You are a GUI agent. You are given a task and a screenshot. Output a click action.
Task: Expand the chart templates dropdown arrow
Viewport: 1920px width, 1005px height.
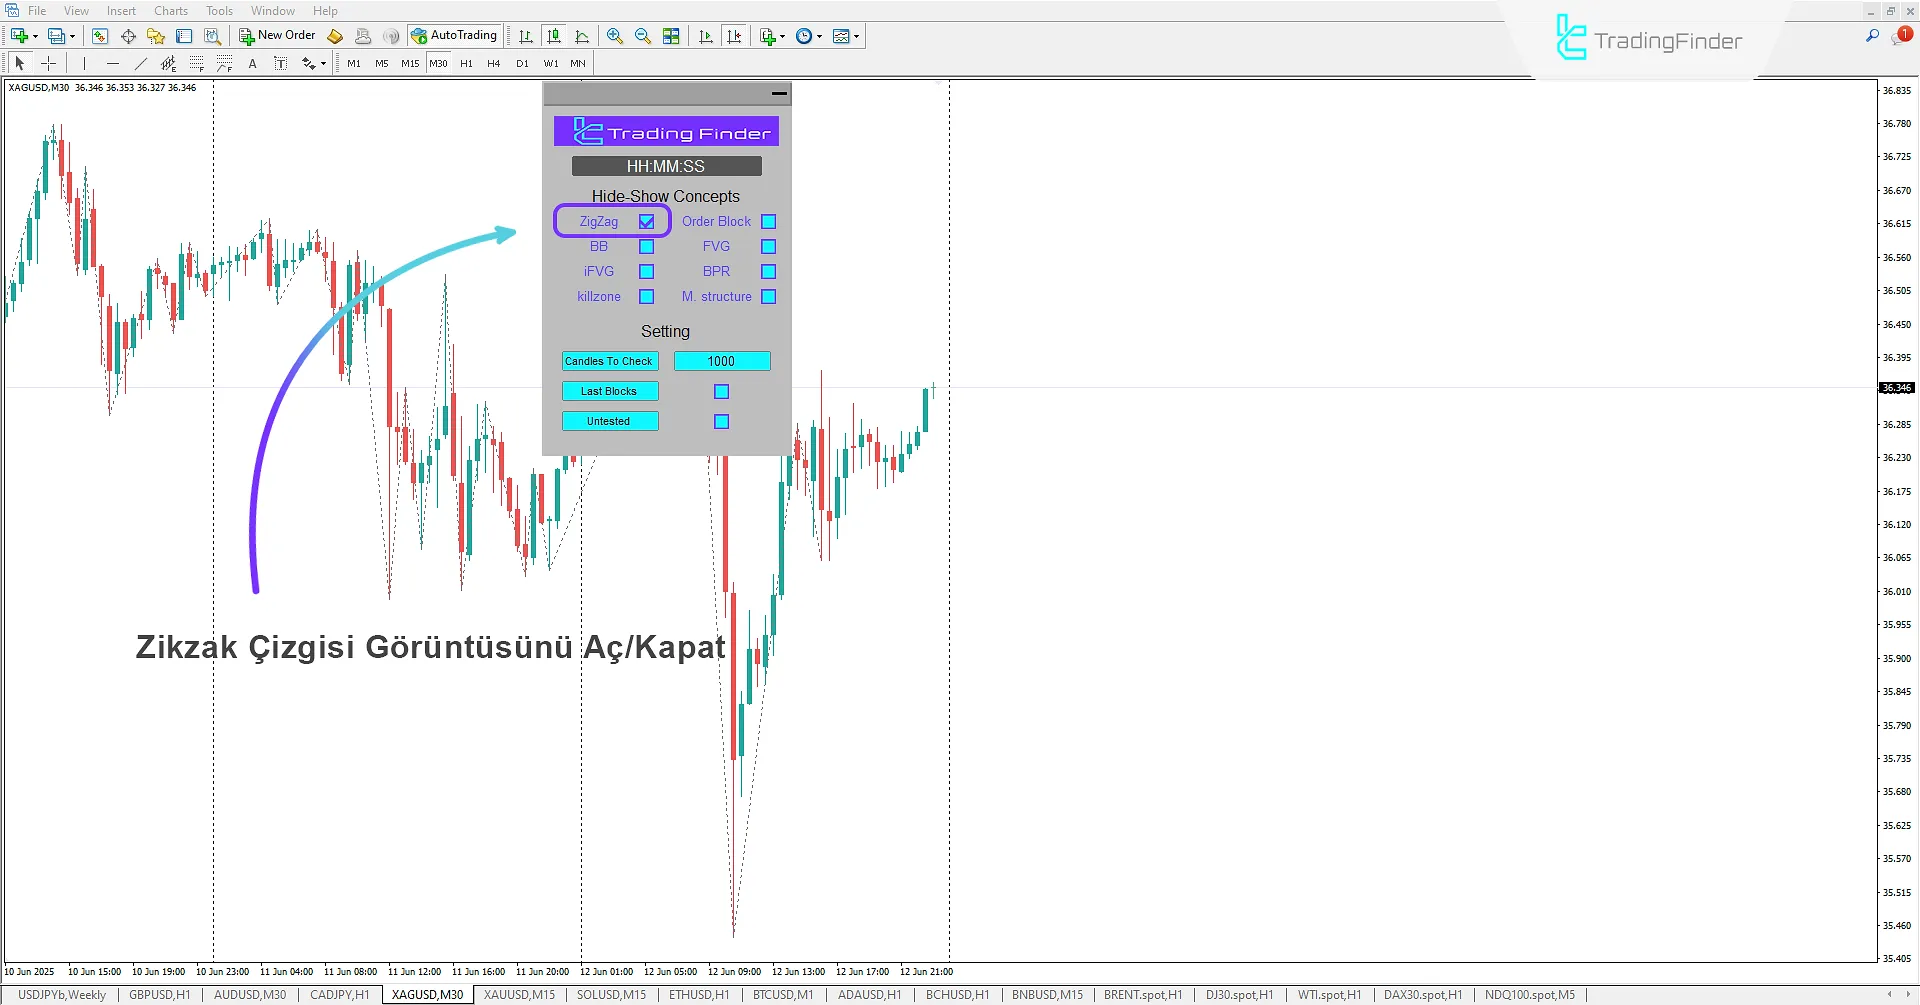(x=857, y=36)
